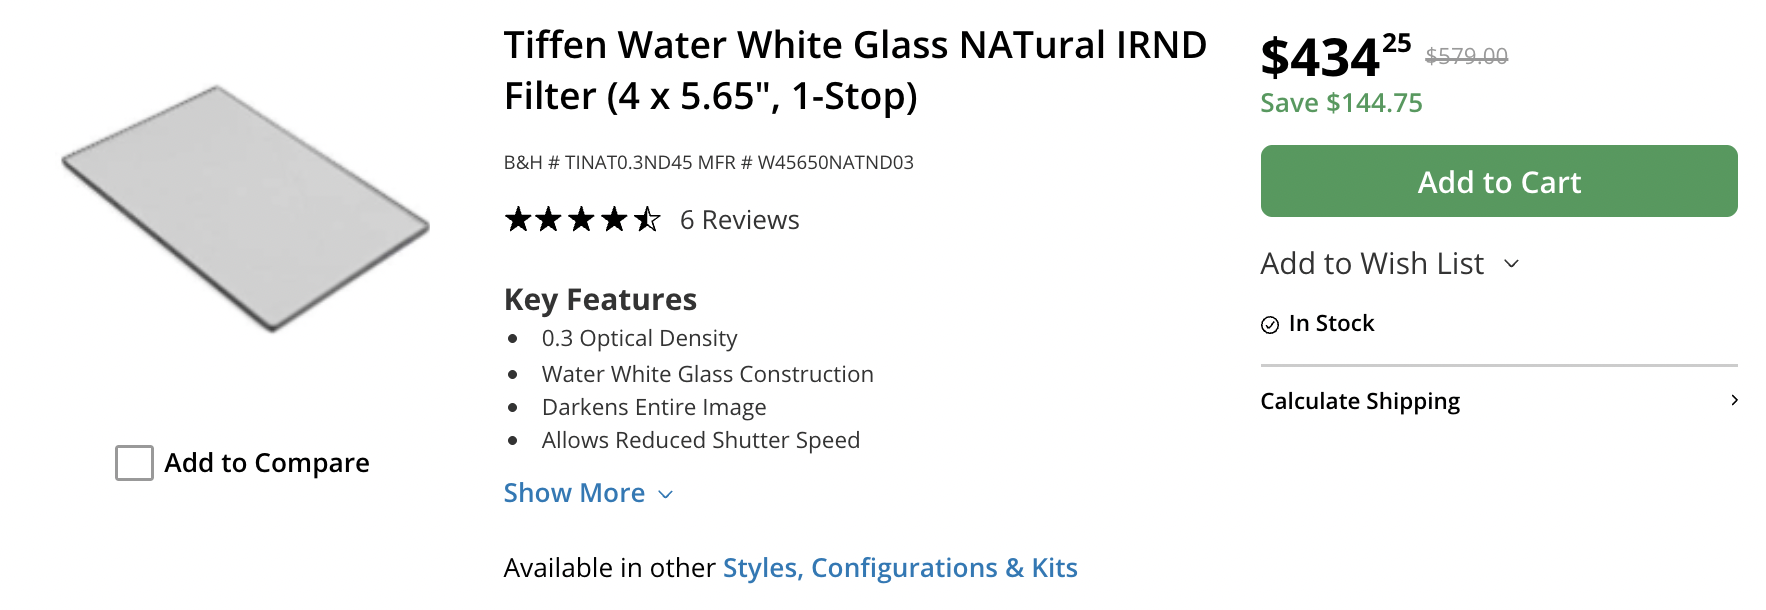Check the Add to Compare checkbox
The width and height of the screenshot is (1766, 610).
click(134, 463)
